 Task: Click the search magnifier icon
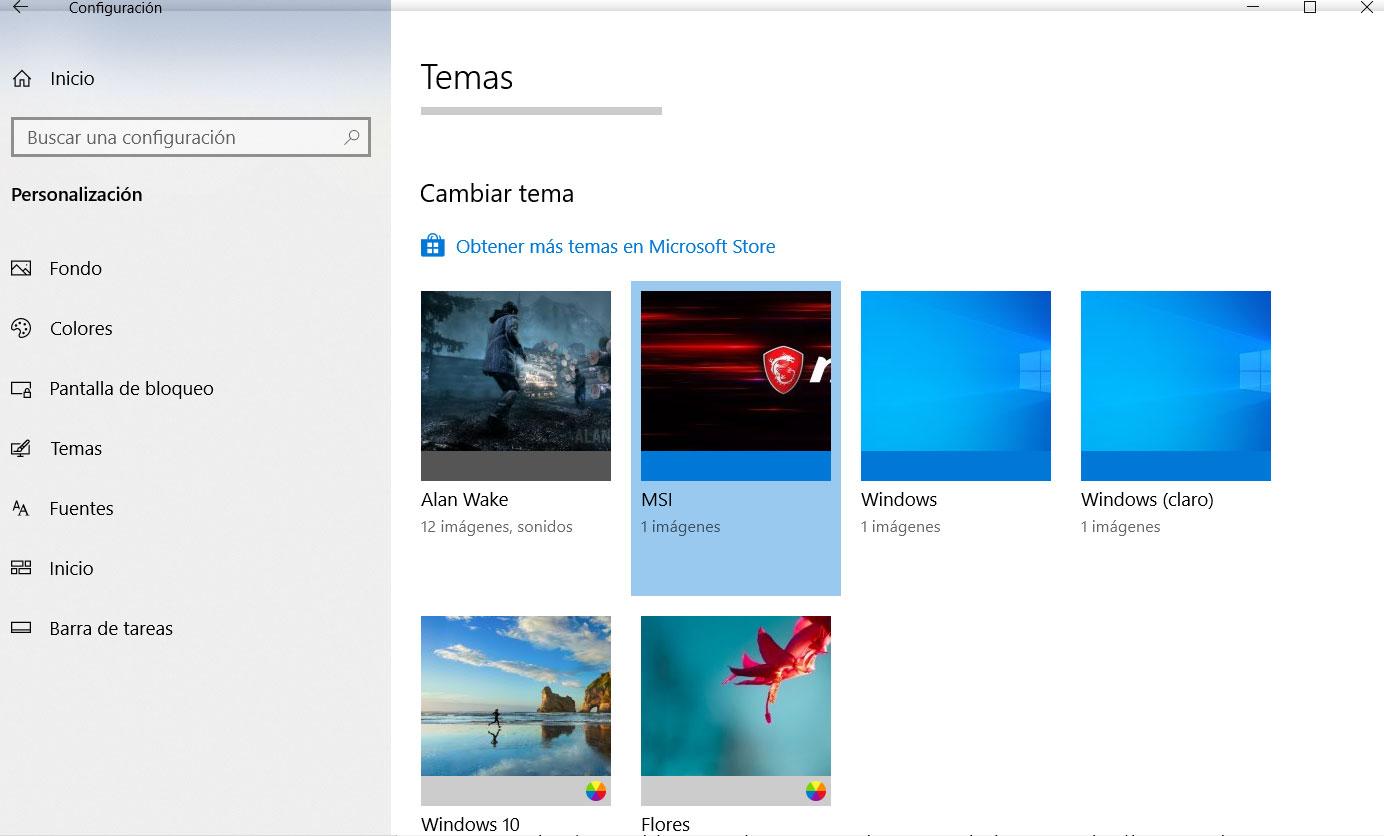(351, 137)
